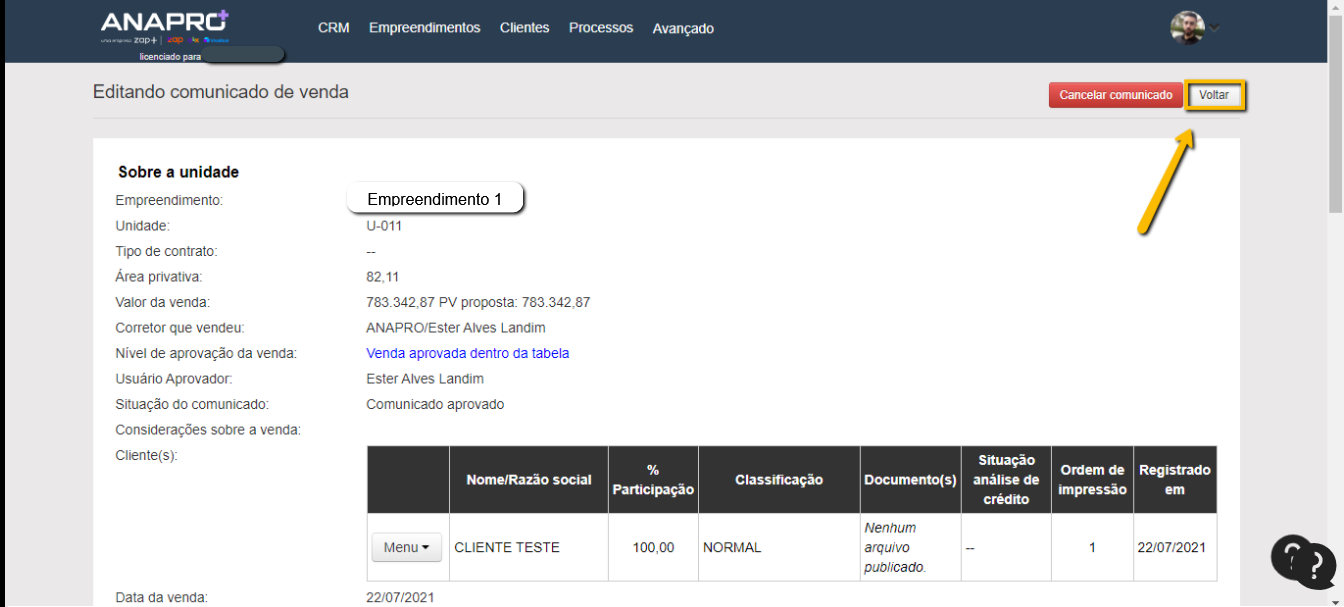1344x607 pixels.
Task: Click the scrollbar down arrow
Action: 1335,599
